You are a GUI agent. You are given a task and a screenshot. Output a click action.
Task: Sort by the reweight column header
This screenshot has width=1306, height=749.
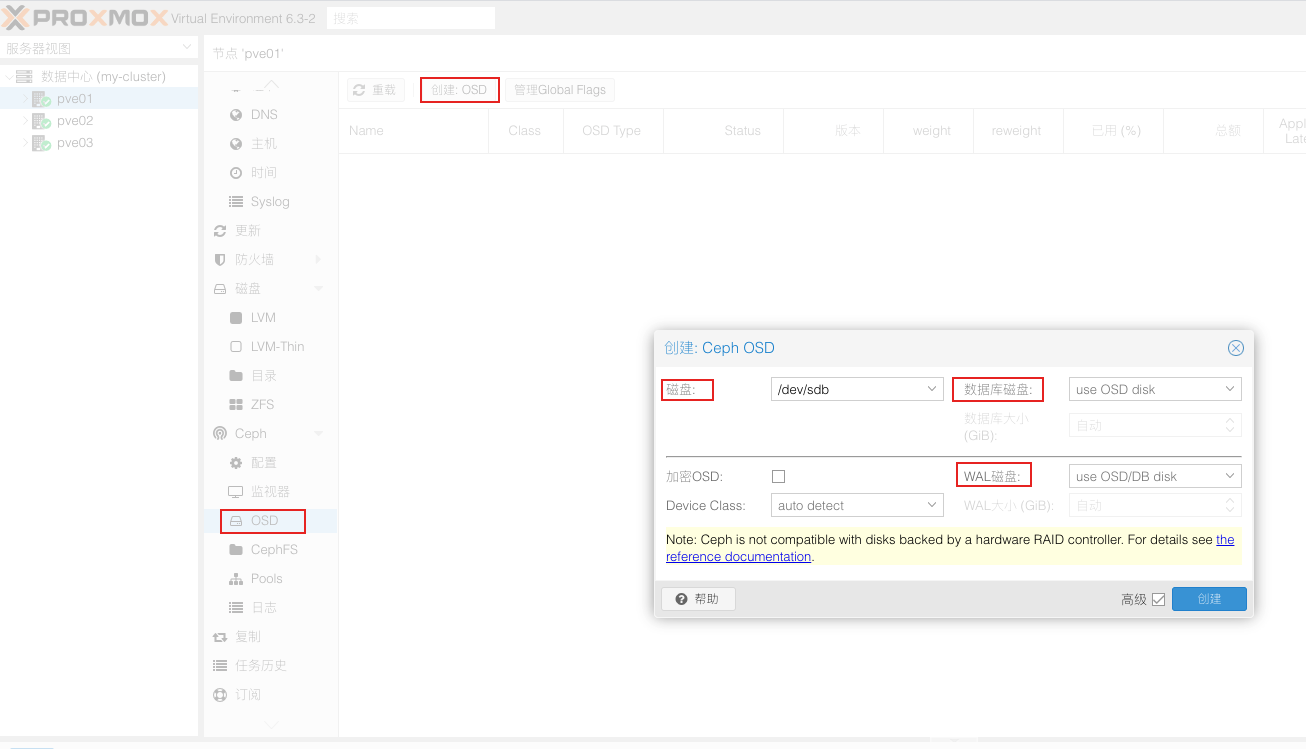(x=1016, y=131)
